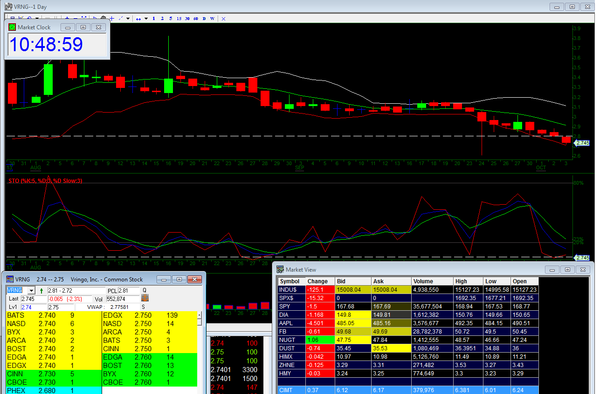Select the FB symbol in Market View
The height and width of the screenshot is (394, 600).
(292, 332)
